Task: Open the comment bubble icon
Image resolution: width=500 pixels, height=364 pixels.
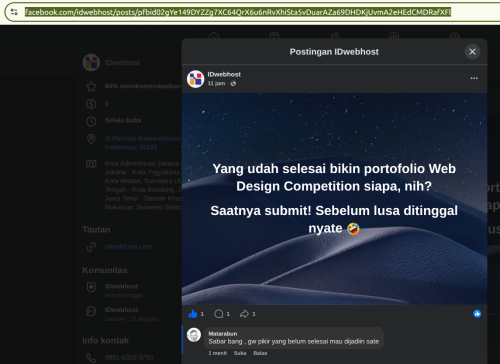Action: tap(219, 314)
